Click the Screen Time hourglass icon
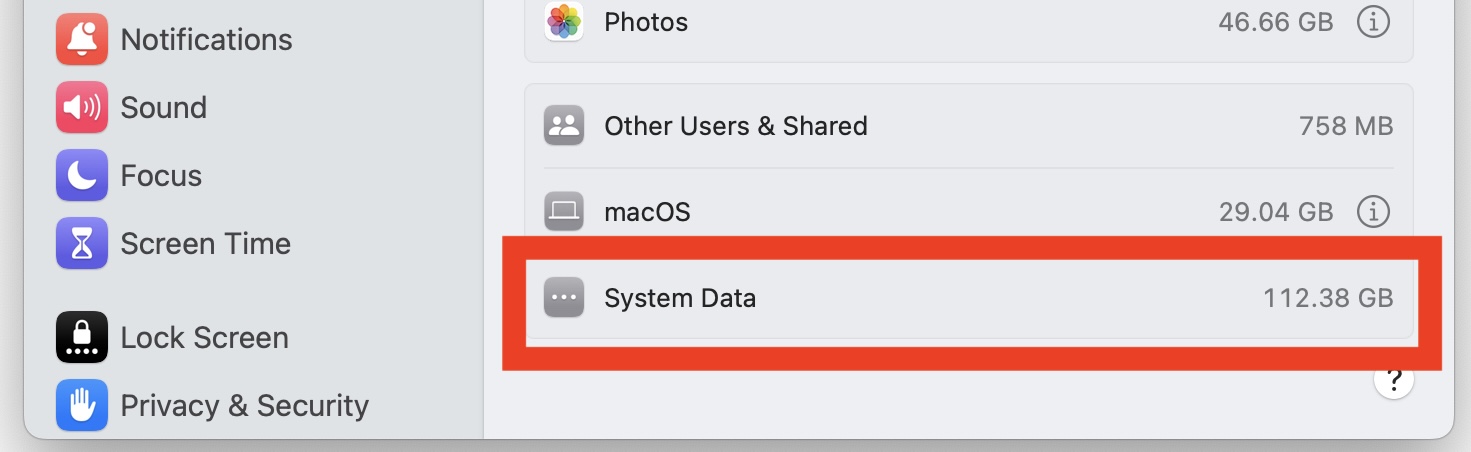This screenshot has height=452, width=1471. click(x=82, y=244)
